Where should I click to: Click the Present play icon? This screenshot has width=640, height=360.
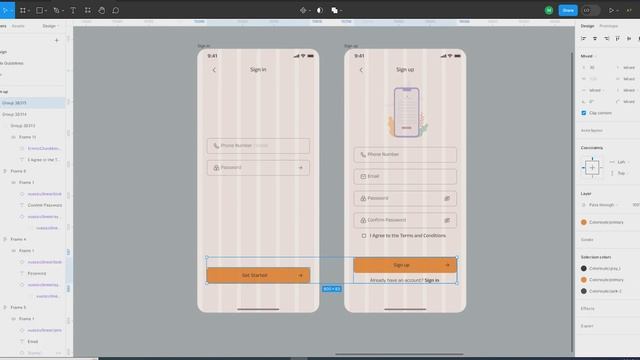tap(611, 10)
